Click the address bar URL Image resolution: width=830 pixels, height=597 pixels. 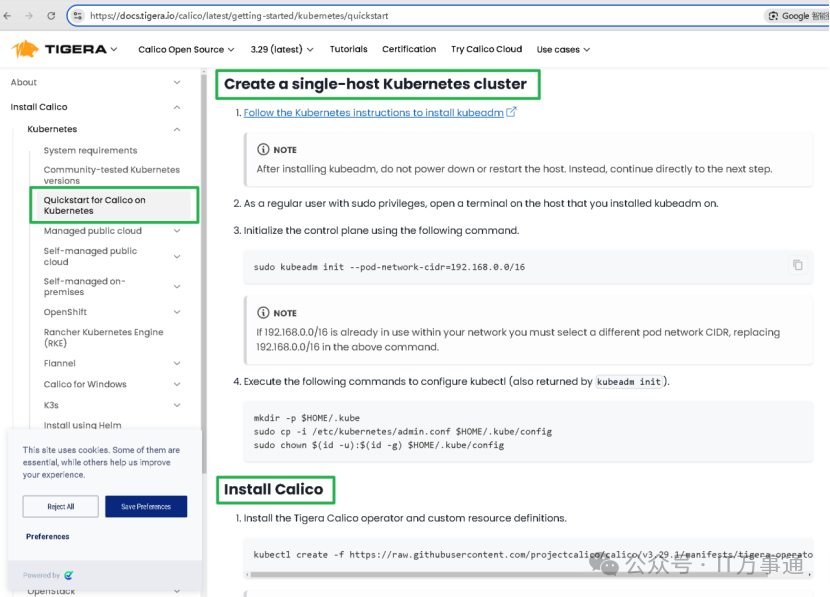[x=239, y=16]
